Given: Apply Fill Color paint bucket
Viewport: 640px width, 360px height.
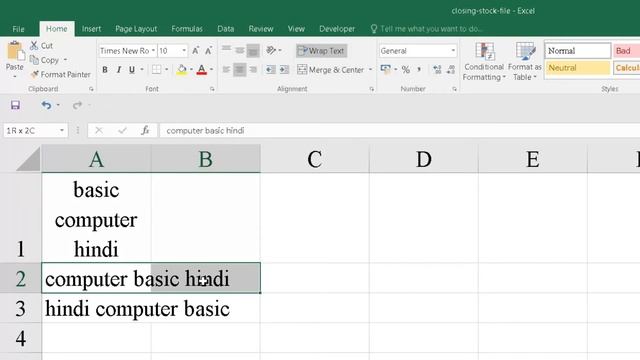Looking at the screenshot, I should [x=182, y=69].
